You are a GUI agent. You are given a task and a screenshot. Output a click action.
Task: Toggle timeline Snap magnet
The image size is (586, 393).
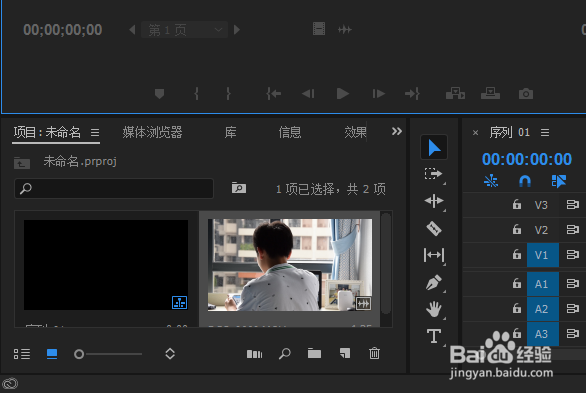[525, 181]
